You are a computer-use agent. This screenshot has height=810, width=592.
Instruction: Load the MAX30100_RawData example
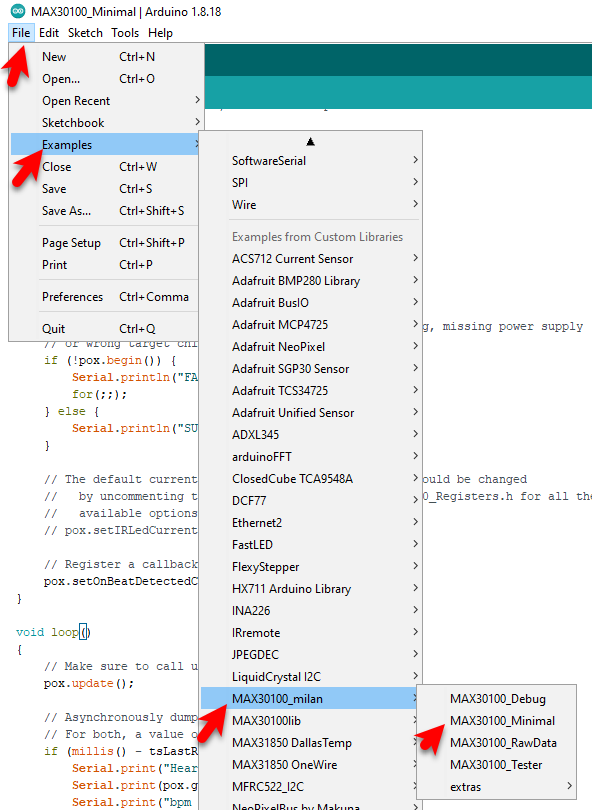tap(496, 743)
